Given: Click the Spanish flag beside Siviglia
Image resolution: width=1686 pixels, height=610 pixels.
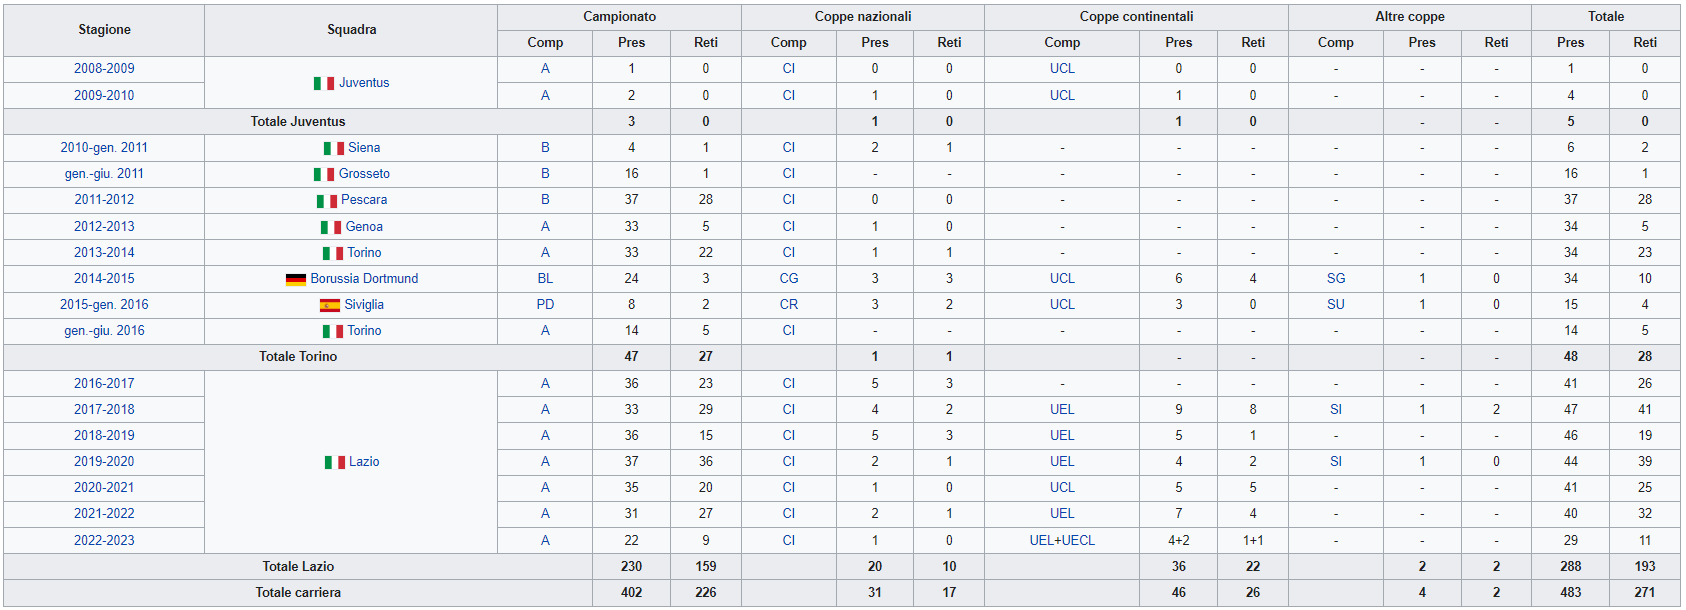Looking at the screenshot, I should pos(330,305).
